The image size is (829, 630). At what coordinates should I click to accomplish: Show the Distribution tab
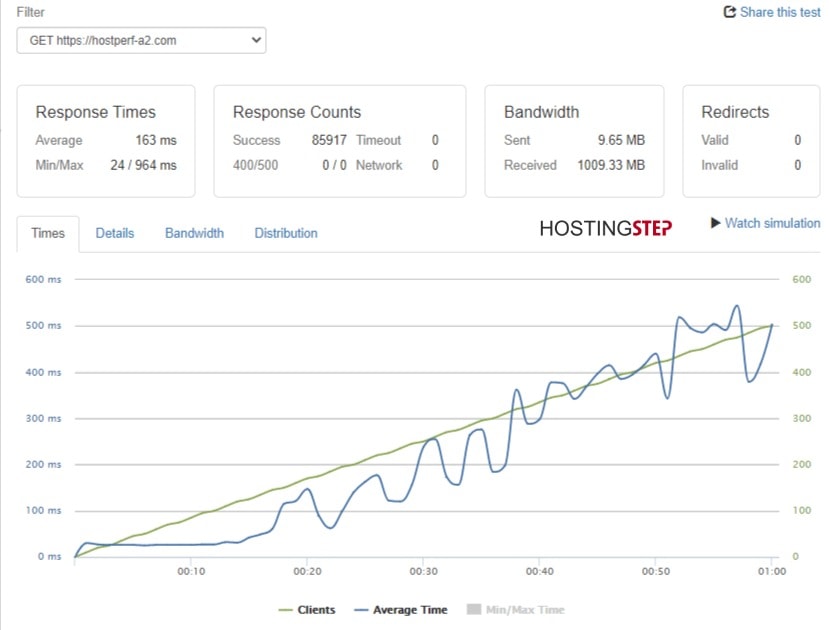[x=286, y=233]
